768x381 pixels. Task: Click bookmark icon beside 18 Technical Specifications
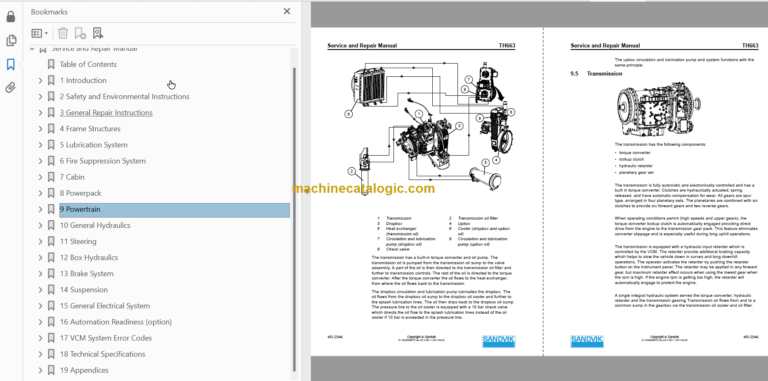pyautogui.click(x=51, y=355)
